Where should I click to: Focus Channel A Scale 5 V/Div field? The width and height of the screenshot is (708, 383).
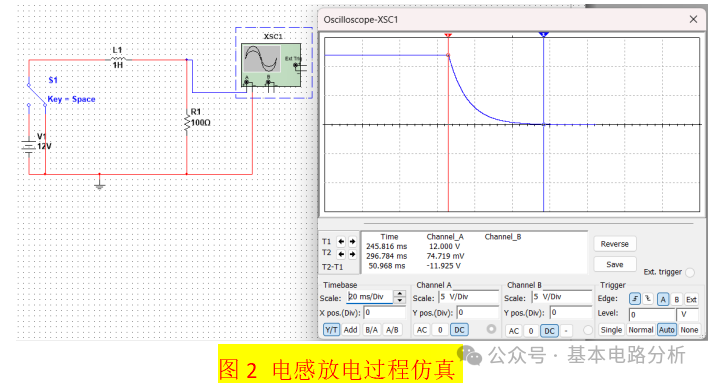[469, 297]
